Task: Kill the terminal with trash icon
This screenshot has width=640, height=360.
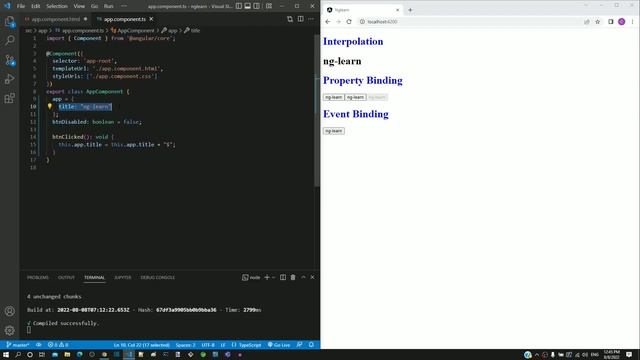Action: (293, 278)
